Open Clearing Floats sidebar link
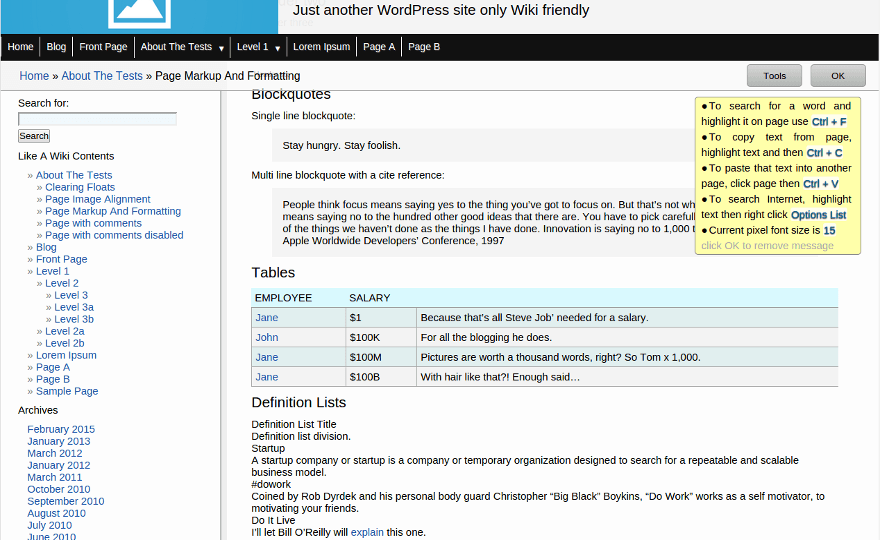Screen dimensions: 880x540 tap(80, 187)
